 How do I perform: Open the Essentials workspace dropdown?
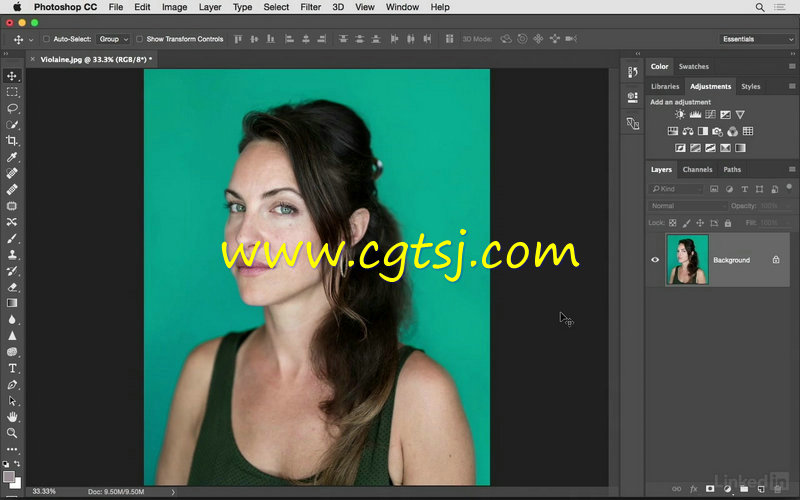click(757, 39)
